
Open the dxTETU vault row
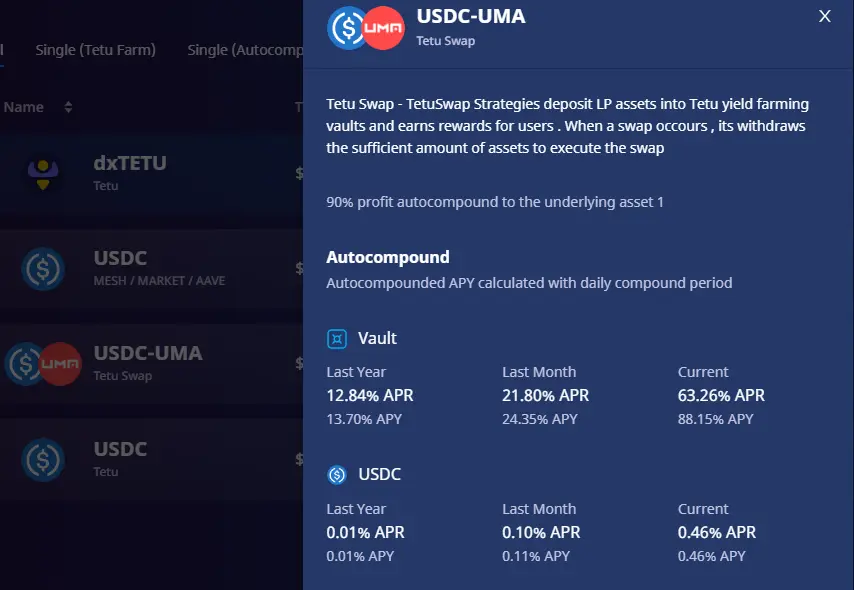[151, 174]
